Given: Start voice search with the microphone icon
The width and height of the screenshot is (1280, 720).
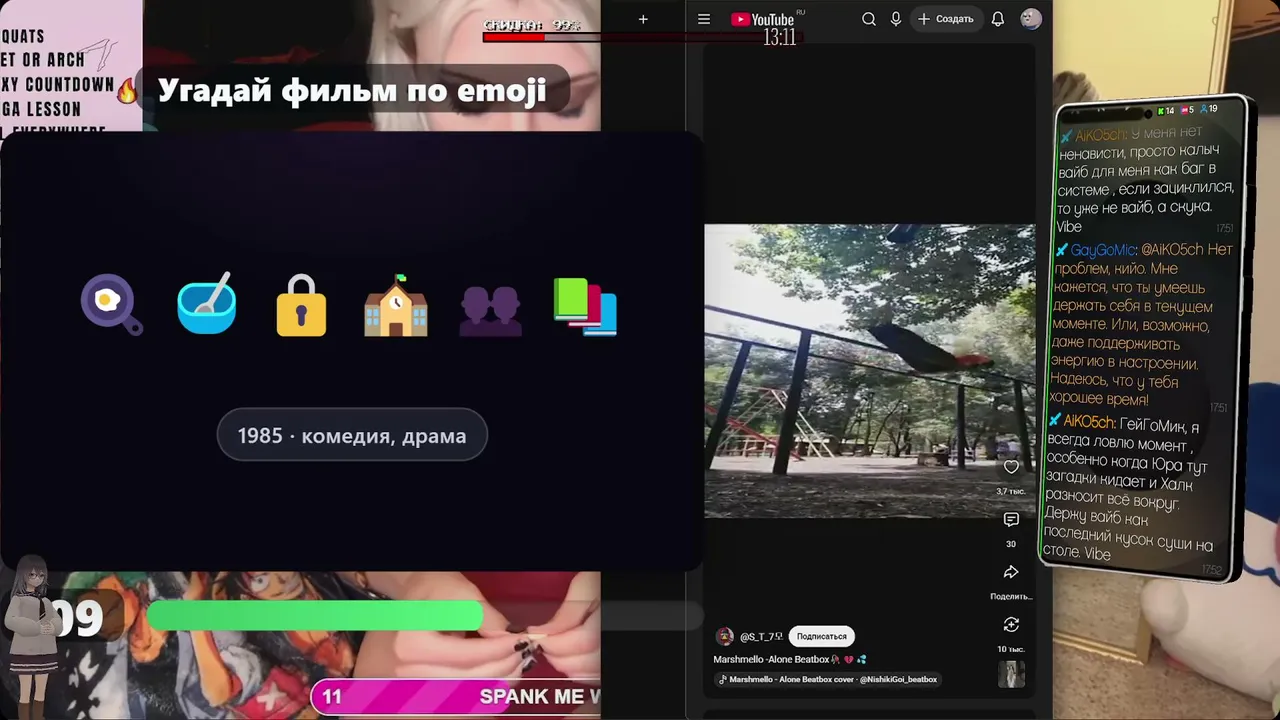Looking at the screenshot, I should [x=896, y=19].
